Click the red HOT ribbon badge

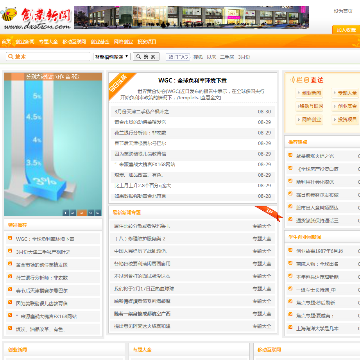click(x=269, y=213)
